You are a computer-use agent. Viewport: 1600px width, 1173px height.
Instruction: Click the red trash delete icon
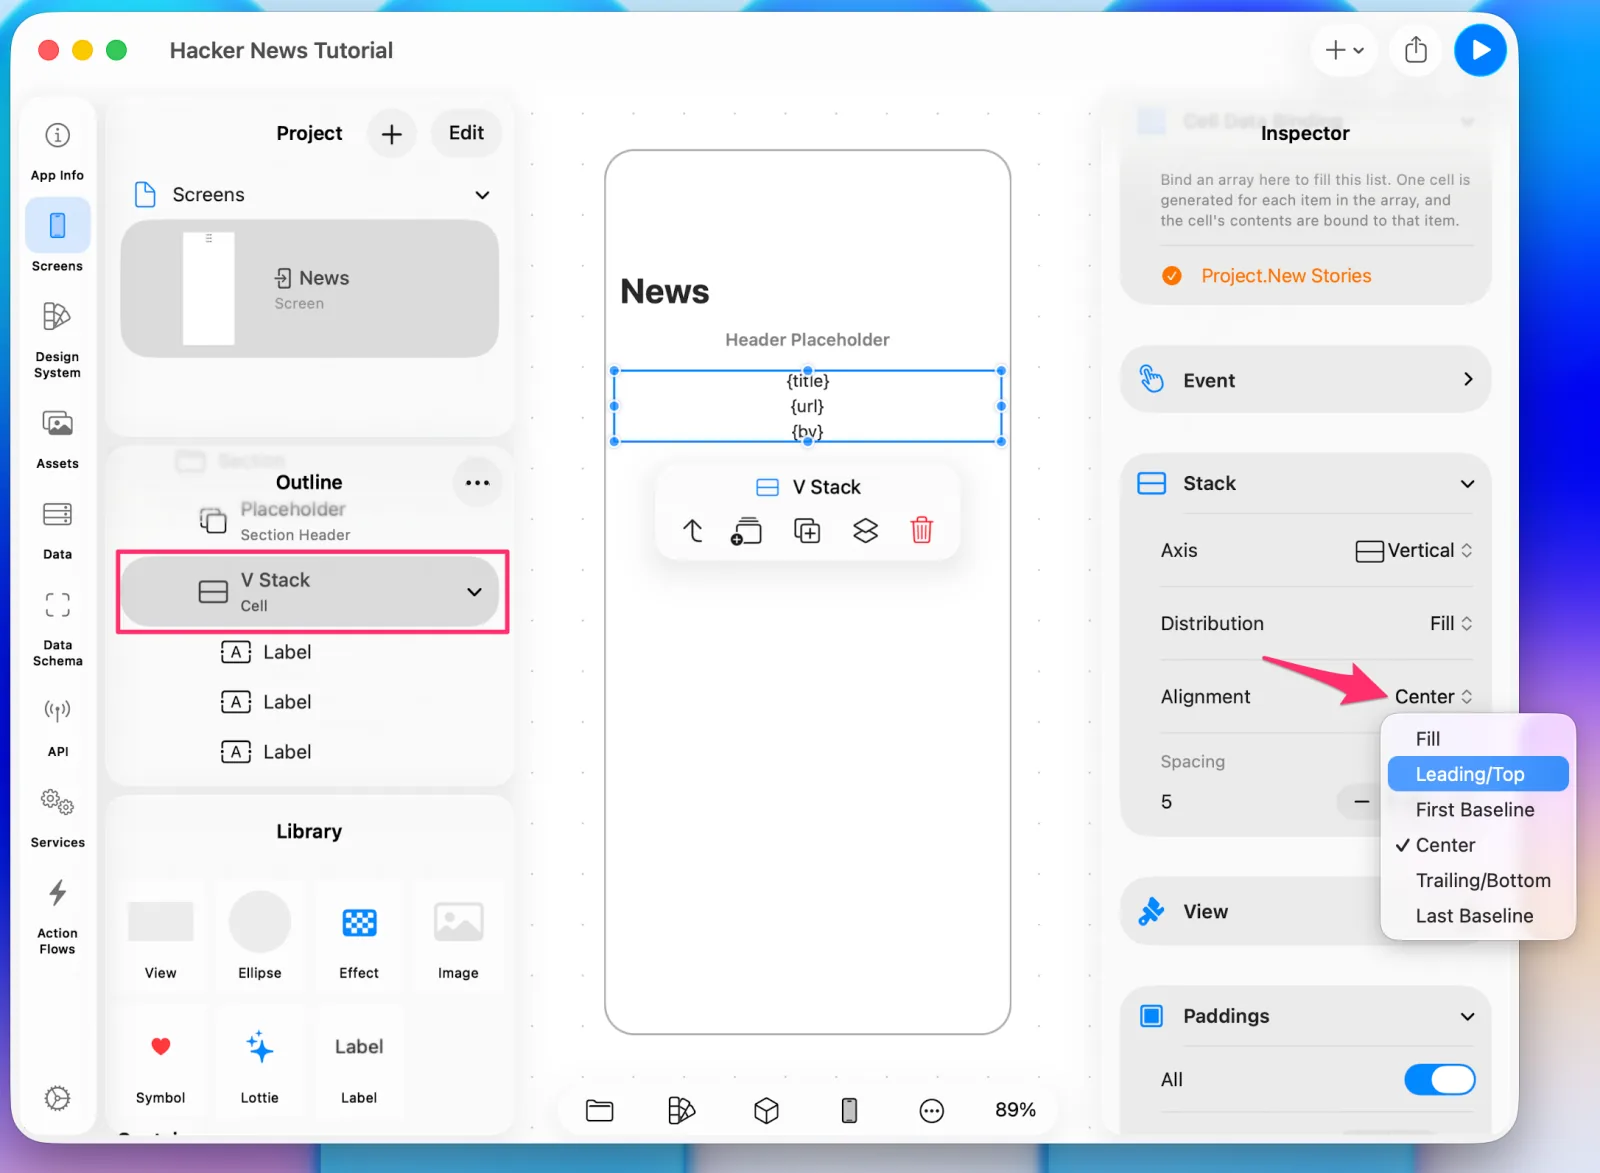tap(921, 530)
